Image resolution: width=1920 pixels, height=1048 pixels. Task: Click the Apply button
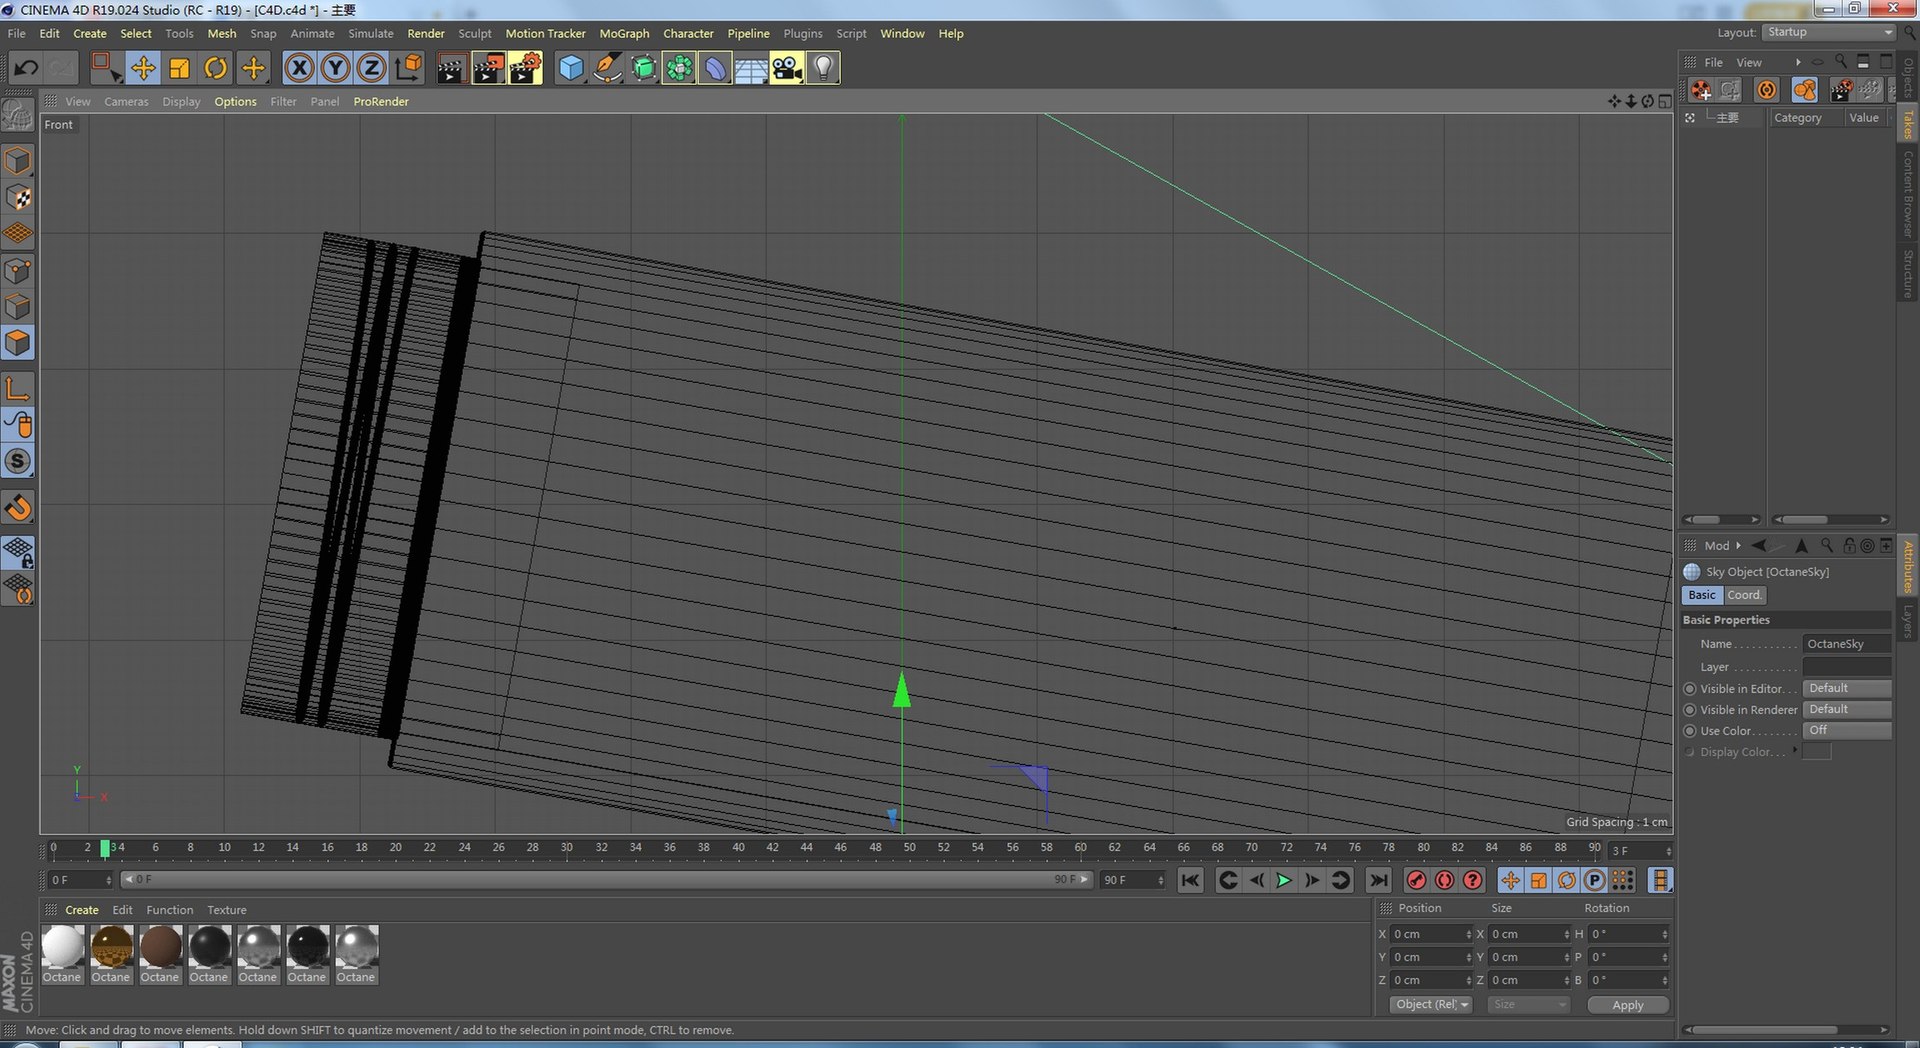click(1628, 1005)
